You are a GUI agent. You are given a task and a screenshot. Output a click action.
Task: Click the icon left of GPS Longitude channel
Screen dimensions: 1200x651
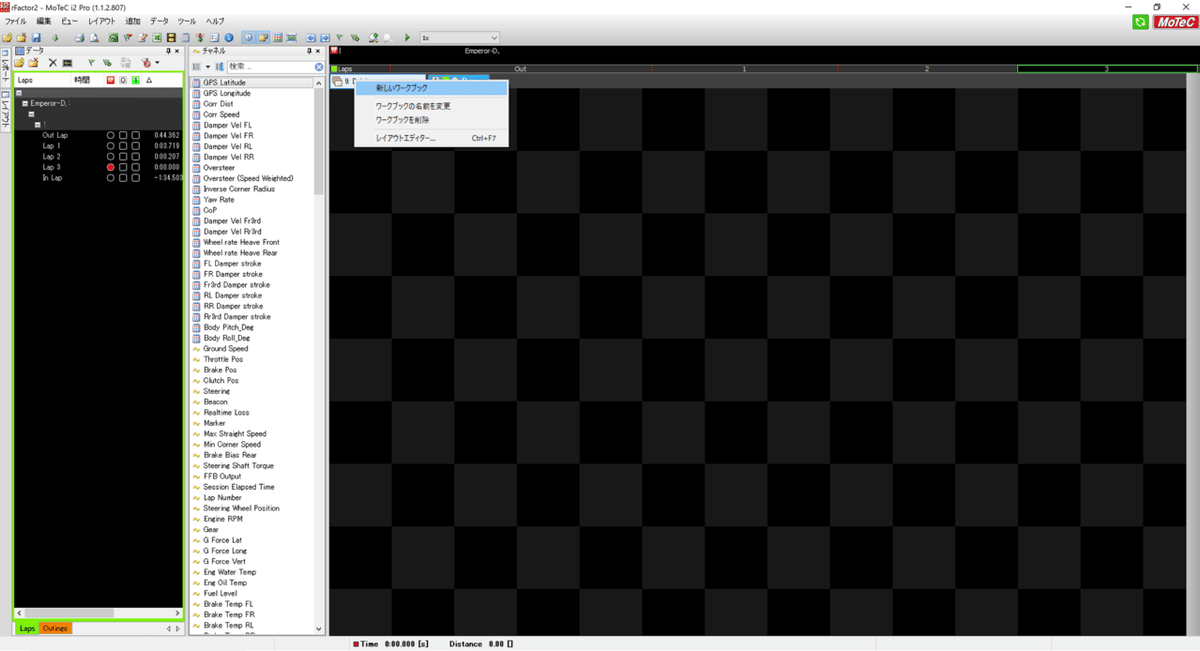196,93
